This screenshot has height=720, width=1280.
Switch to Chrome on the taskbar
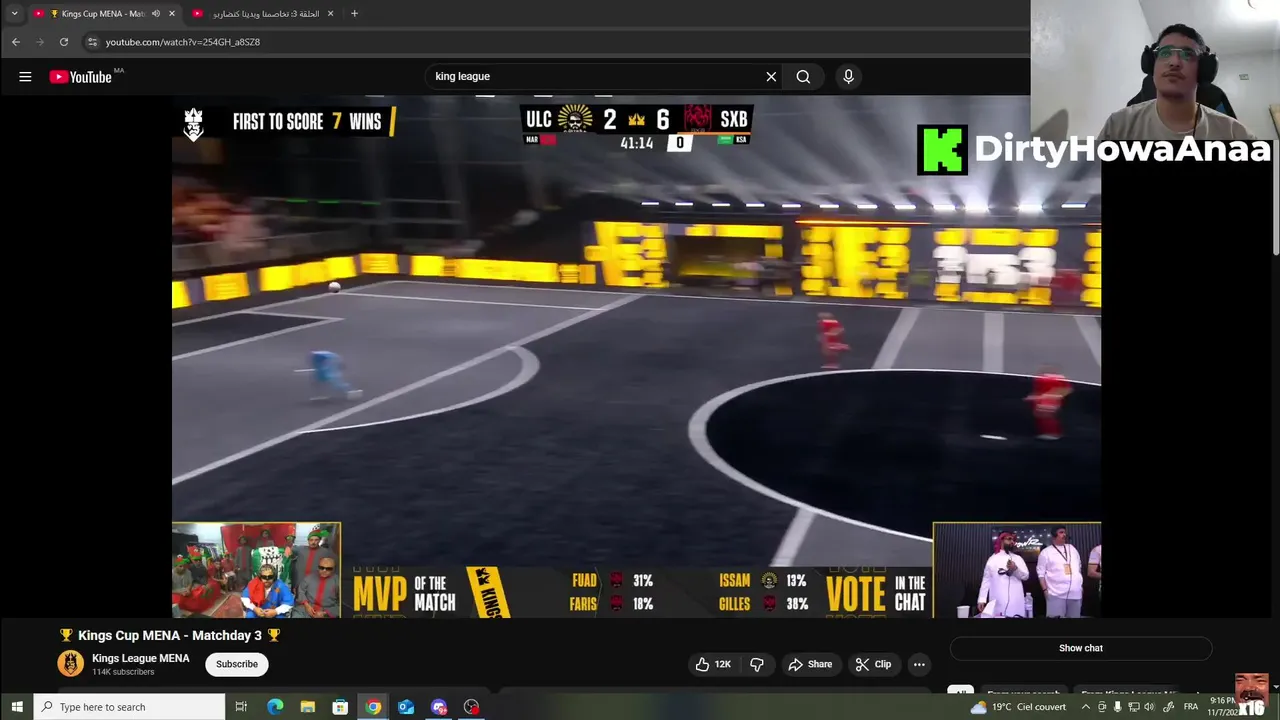click(373, 707)
